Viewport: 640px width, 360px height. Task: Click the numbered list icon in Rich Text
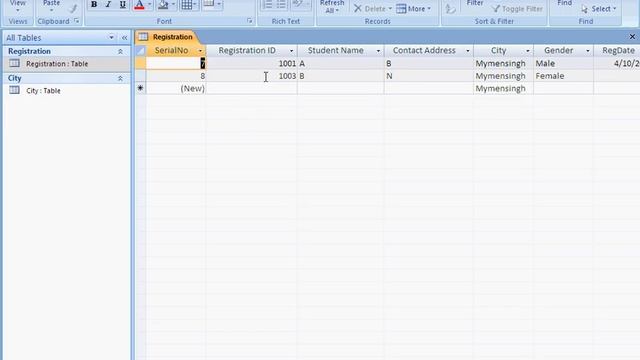click(x=267, y=4)
